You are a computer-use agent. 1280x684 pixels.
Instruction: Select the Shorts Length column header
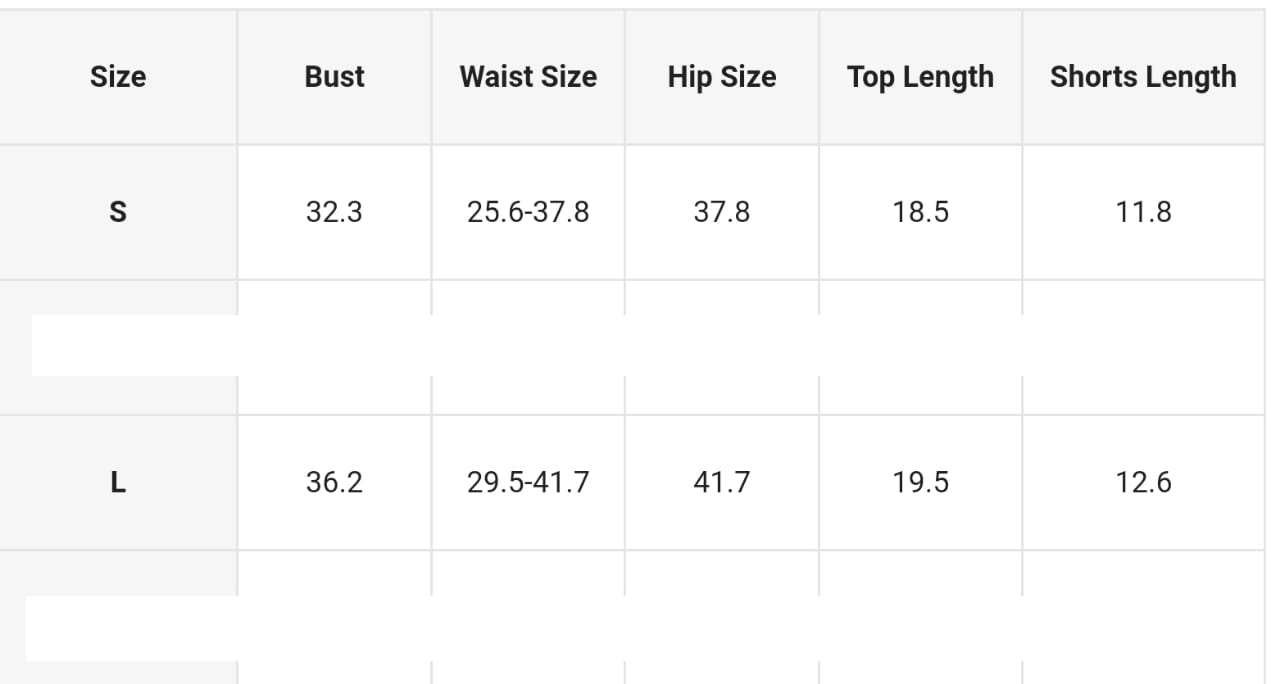[1143, 77]
